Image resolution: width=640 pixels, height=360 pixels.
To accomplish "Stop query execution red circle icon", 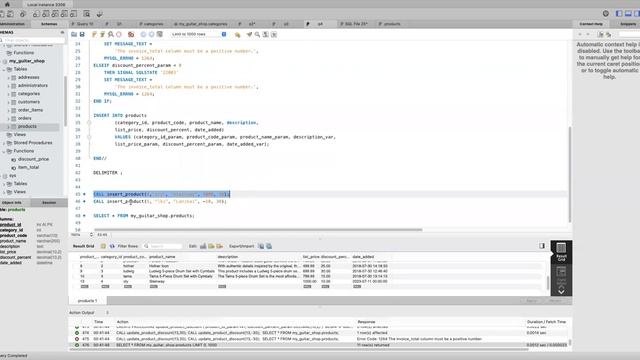I will [119, 35].
